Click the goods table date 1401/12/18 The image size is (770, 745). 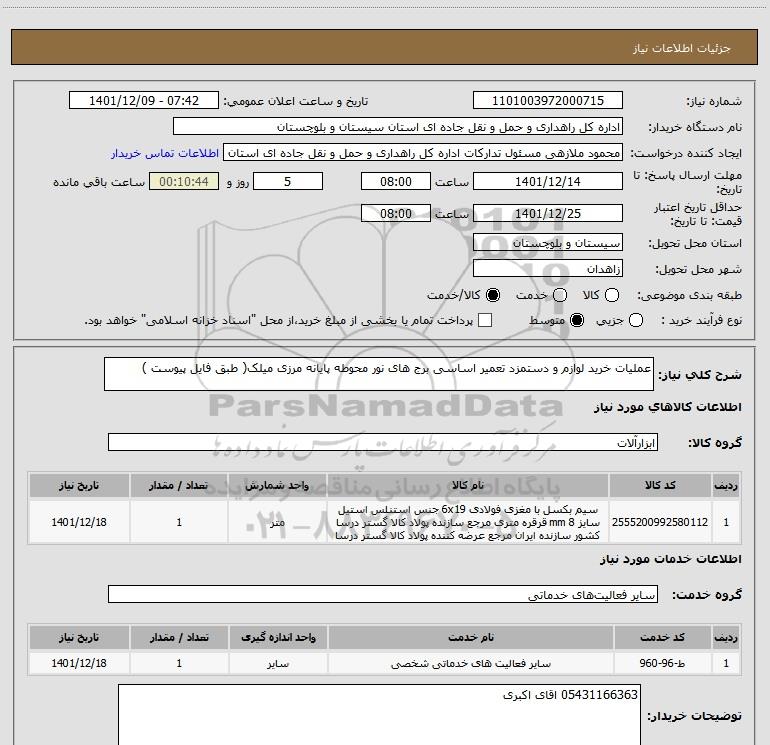[79, 522]
